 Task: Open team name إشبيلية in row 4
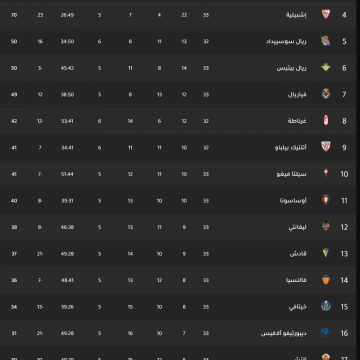pos(296,15)
